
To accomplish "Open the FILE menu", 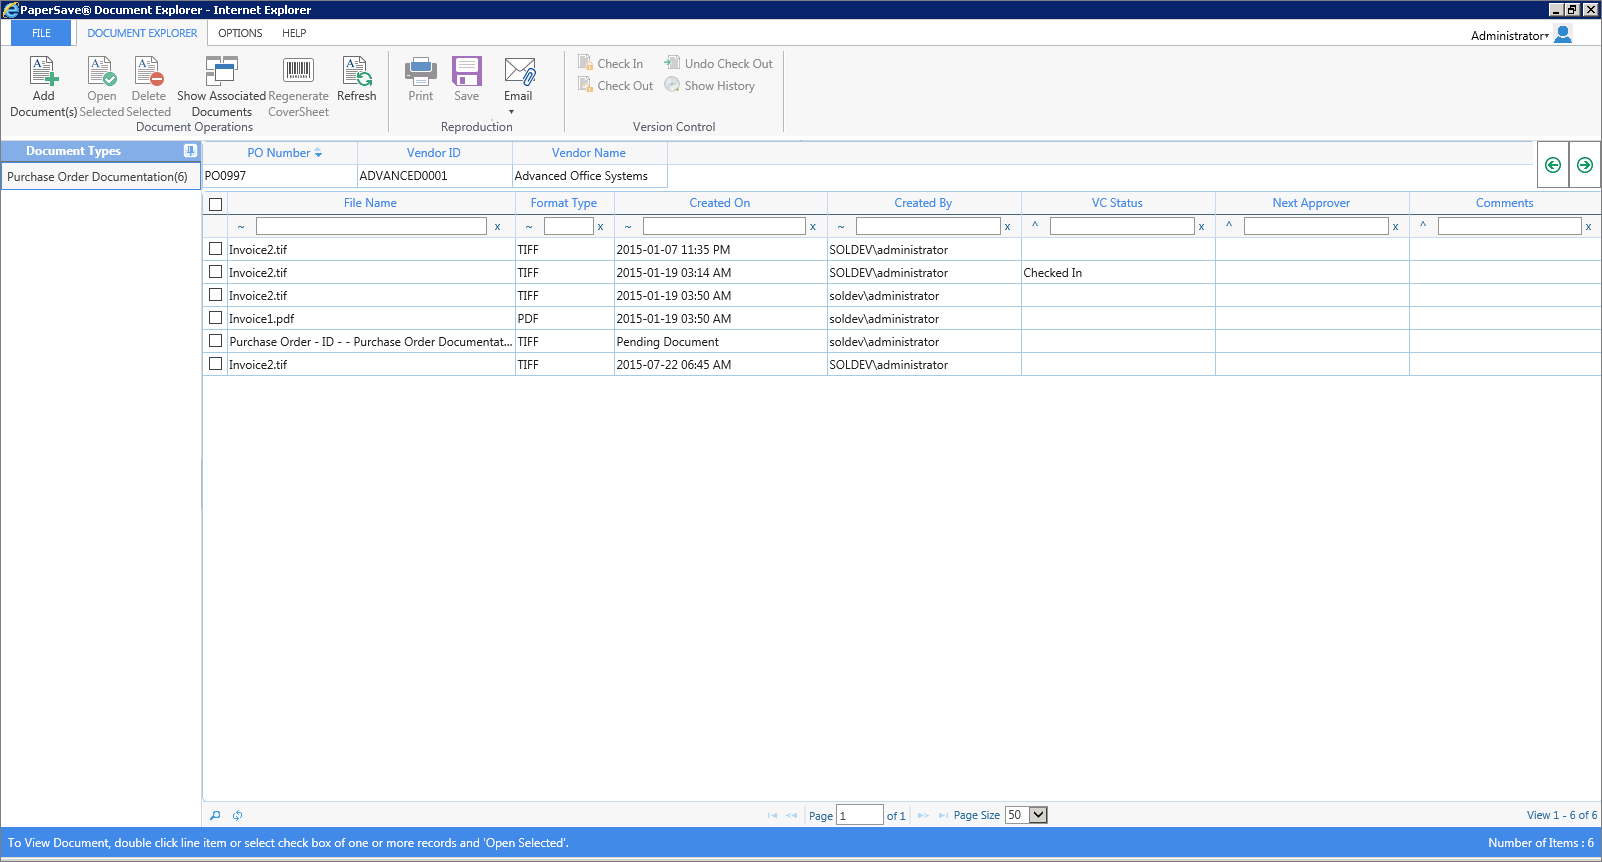I will click(41, 33).
